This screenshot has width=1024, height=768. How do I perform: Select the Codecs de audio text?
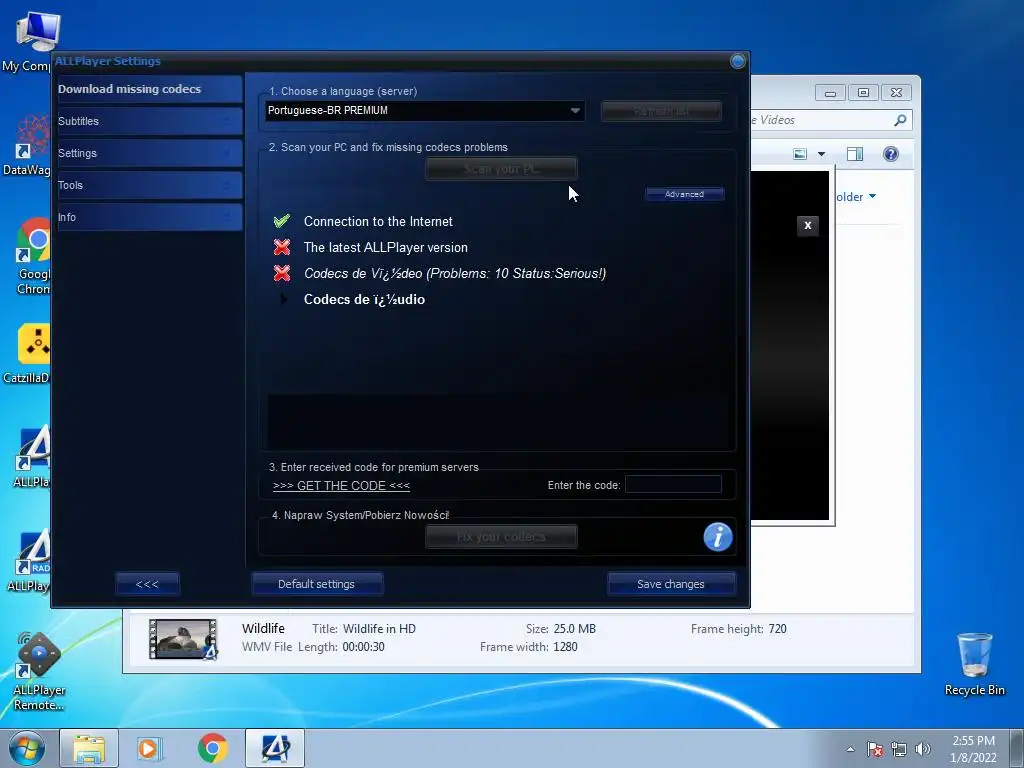pyautogui.click(x=364, y=299)
